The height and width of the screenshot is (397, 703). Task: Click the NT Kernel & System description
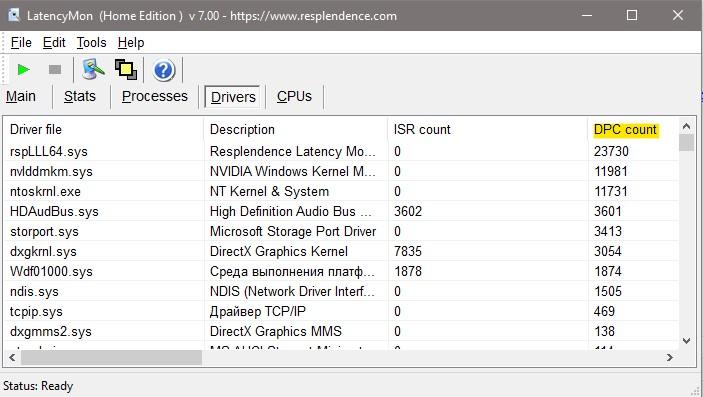tap(269, 192)
